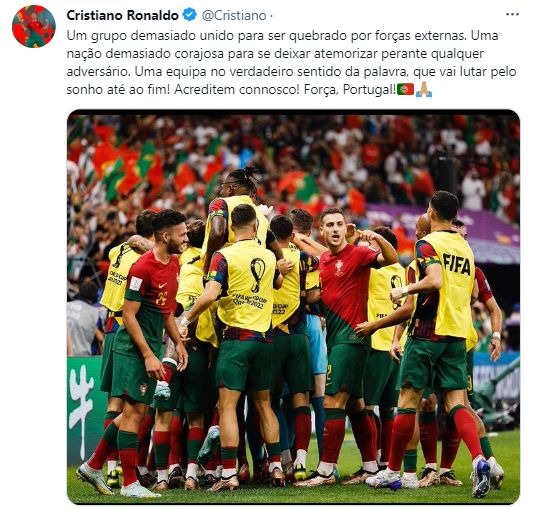Open the Cristiano Ronaldo display name link
Screen dimensions: 535x509
click(x=122, y=15)
